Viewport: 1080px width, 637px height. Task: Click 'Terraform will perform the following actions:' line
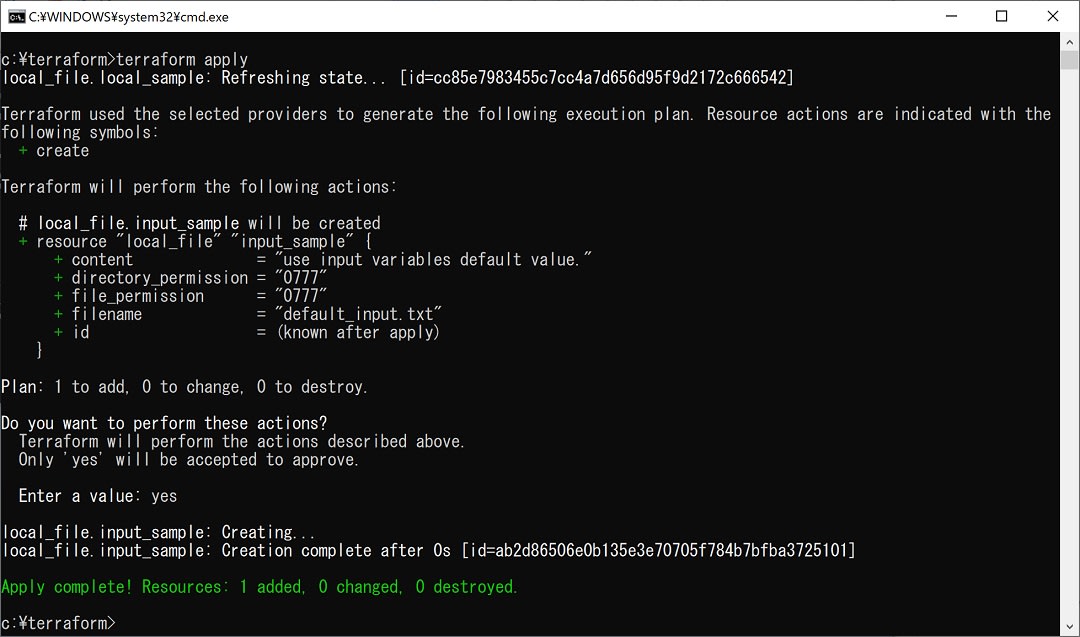tap(199, 187)
